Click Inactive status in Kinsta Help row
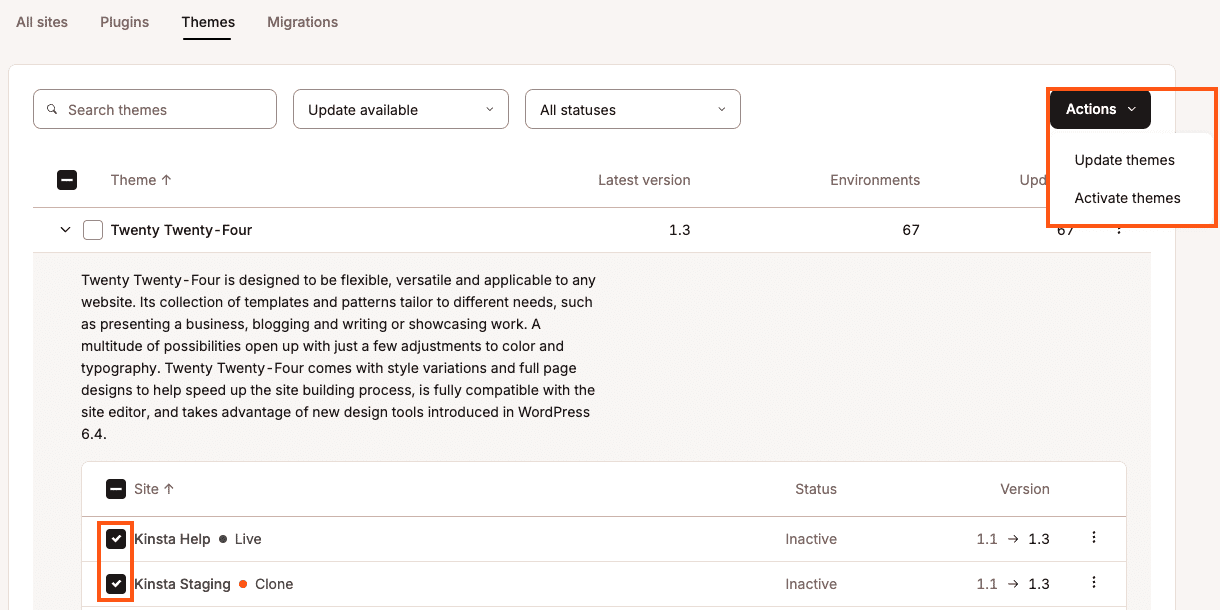 (811, 539)
